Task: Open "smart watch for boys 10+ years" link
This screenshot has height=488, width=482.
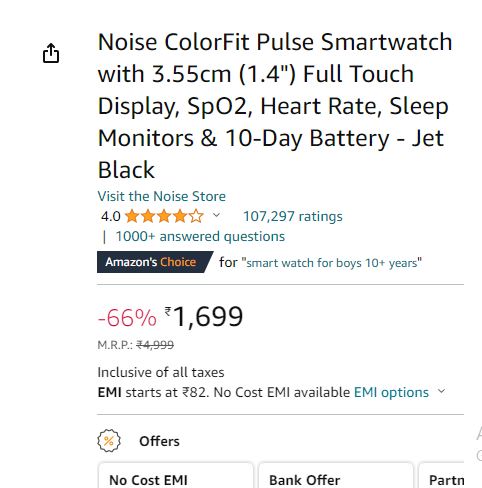Action: click(332, 263)
